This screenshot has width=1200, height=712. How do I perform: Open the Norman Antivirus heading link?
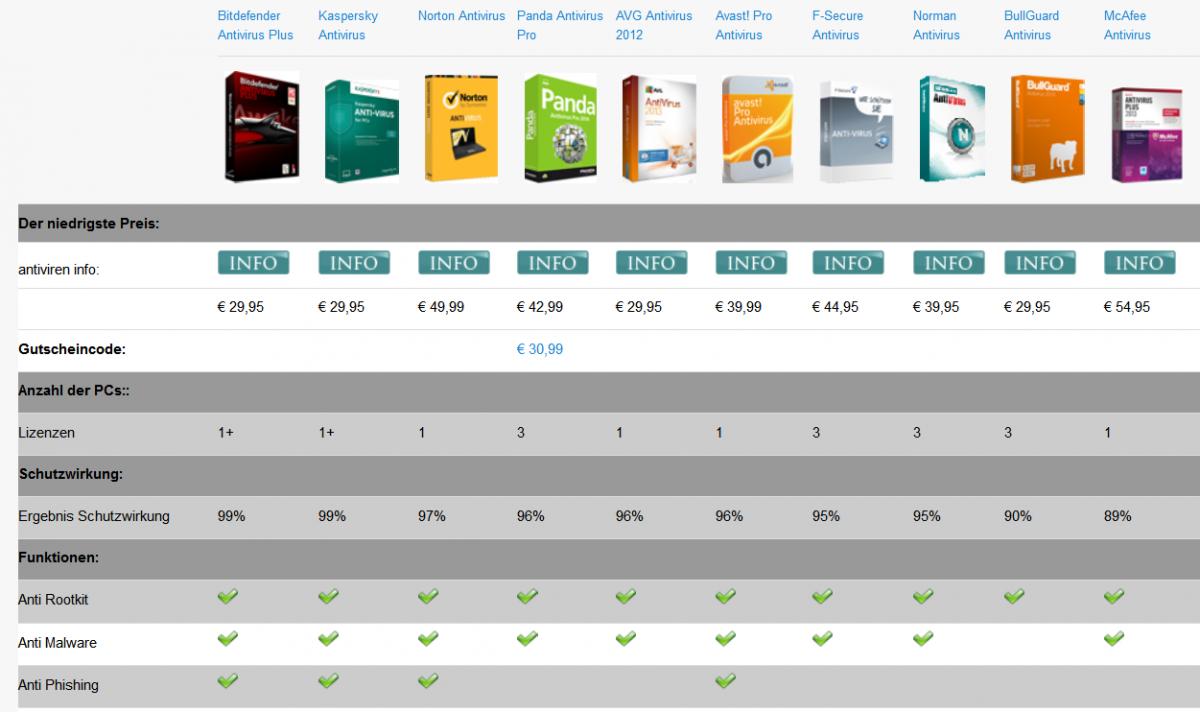click(936, 25)
